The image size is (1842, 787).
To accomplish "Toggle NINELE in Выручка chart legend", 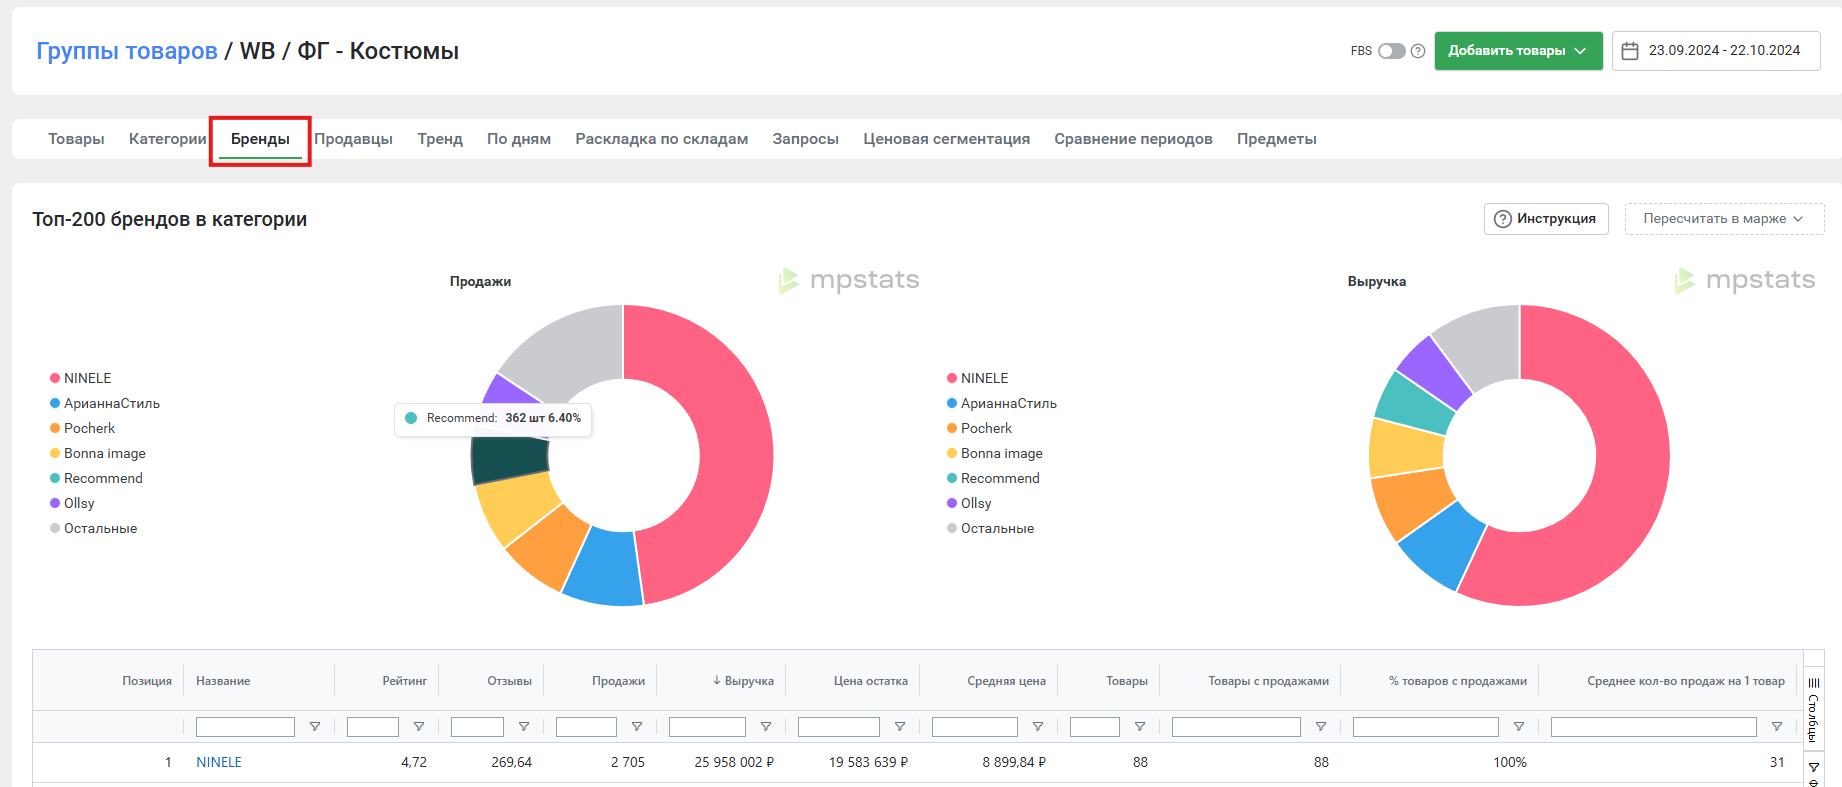I will [x=978, y=378].
